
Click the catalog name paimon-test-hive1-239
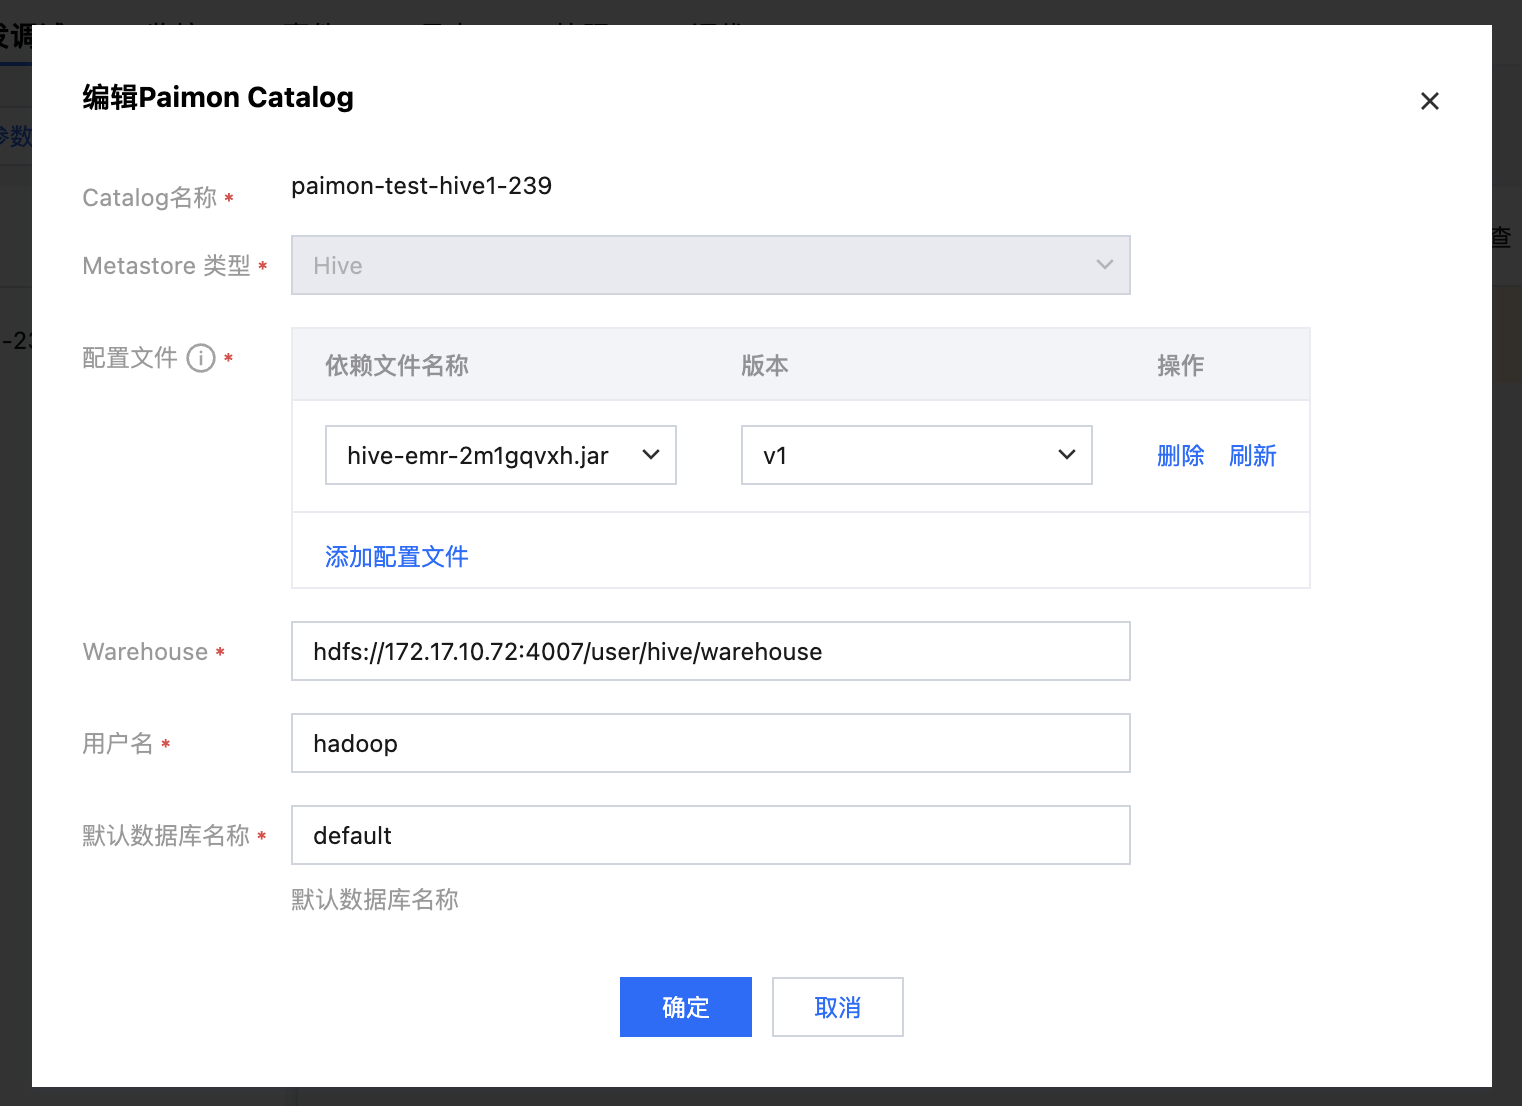tap(421, 186)
